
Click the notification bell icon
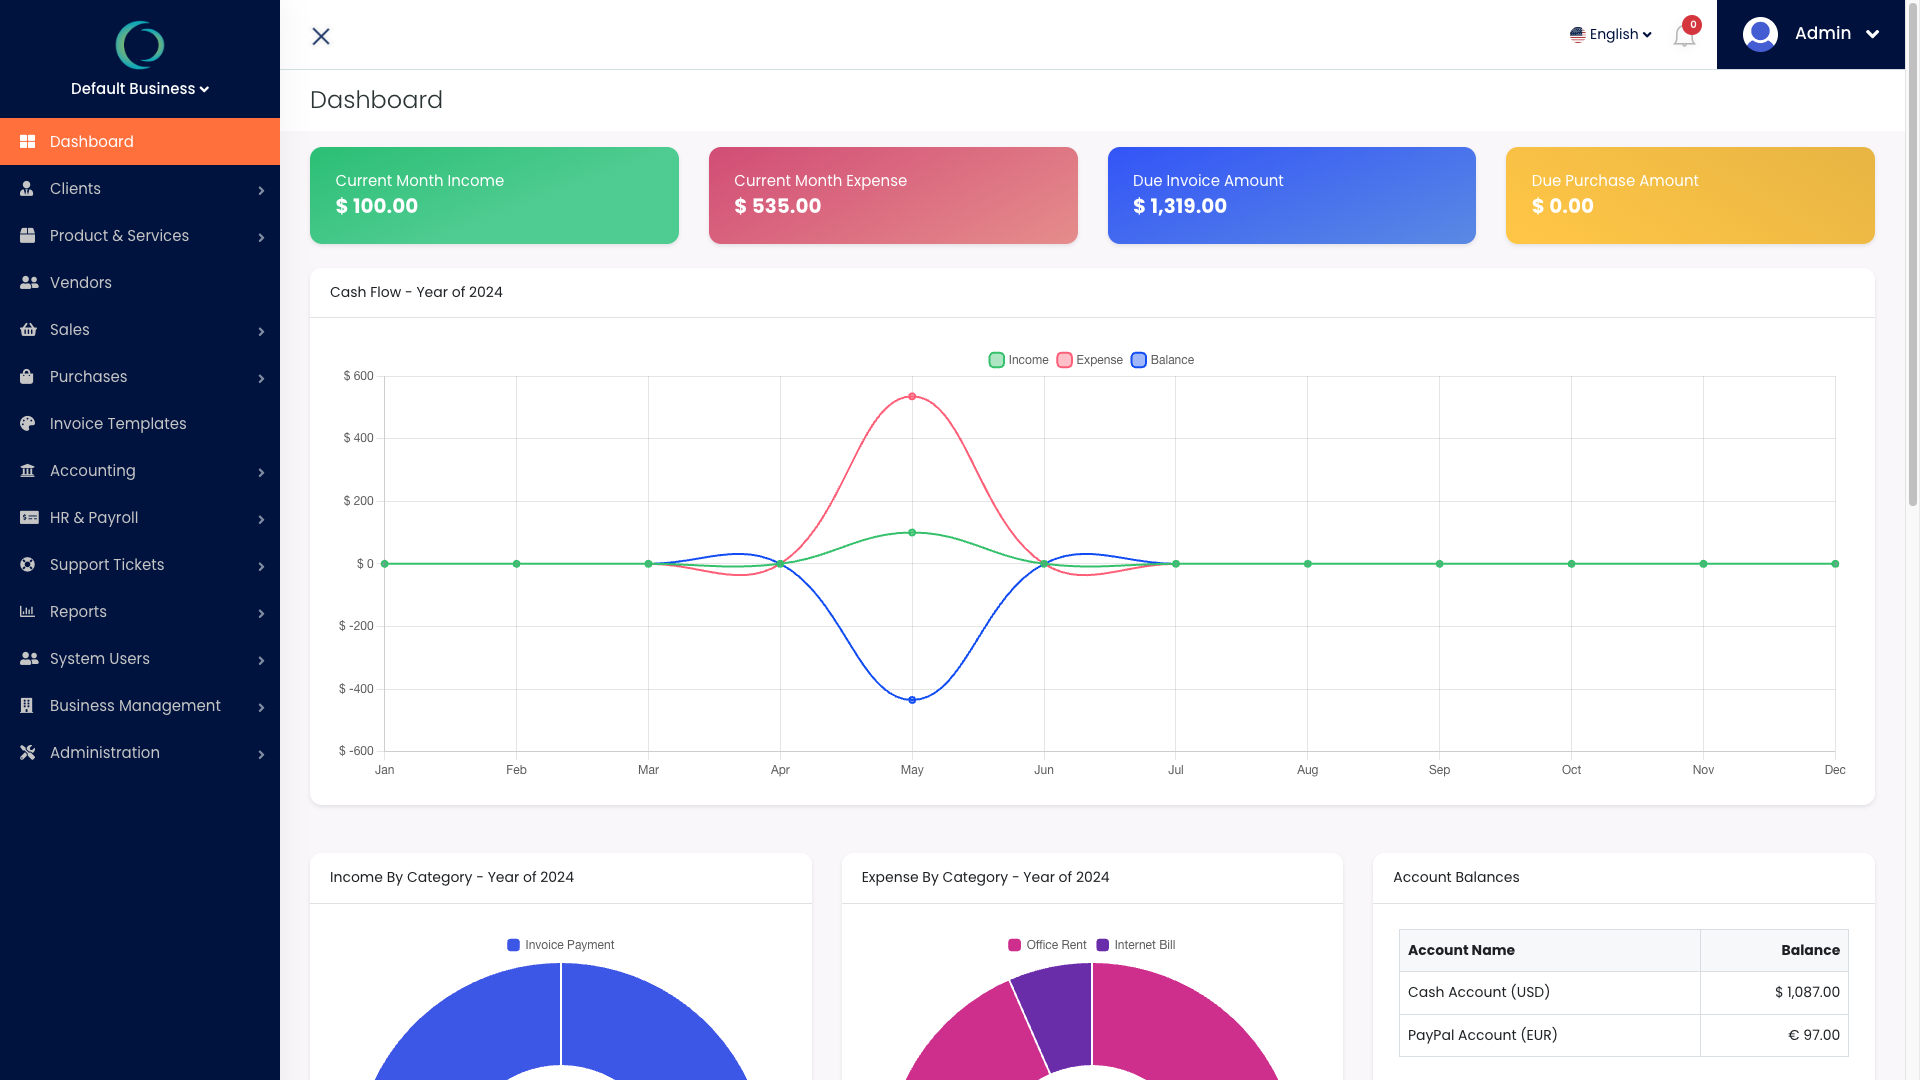(1684, 37)
